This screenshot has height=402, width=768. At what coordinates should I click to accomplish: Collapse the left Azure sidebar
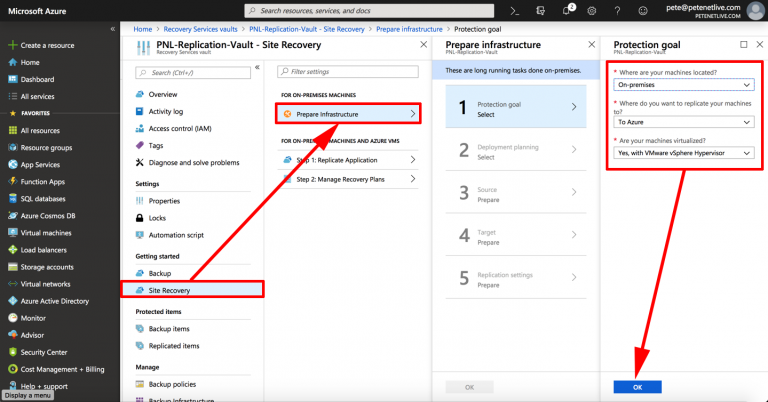113,29
